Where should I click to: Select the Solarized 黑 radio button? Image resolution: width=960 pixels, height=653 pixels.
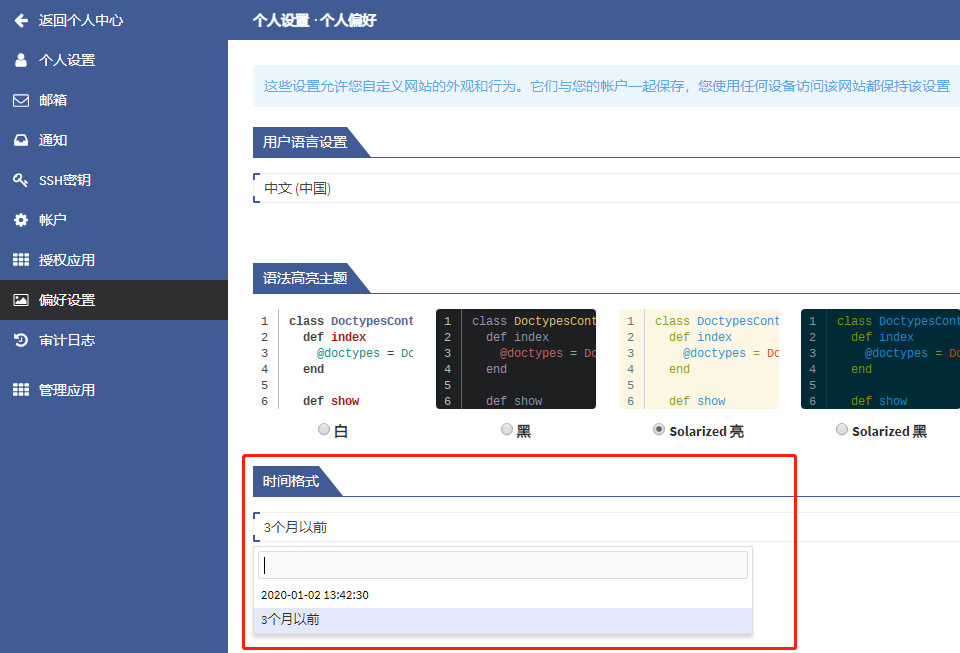pyautogui.click(x=841, y=429)
